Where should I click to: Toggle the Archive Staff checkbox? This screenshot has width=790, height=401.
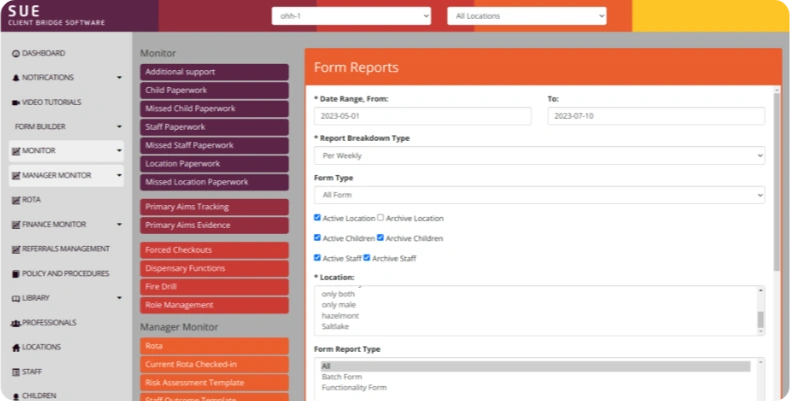[367, 258]
